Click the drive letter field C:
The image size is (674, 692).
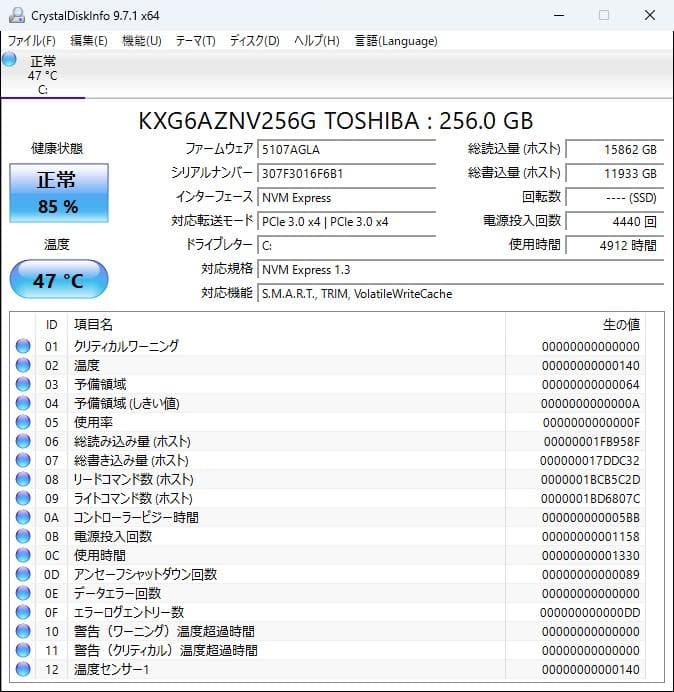pyautogui.click(x=346, y=245)
